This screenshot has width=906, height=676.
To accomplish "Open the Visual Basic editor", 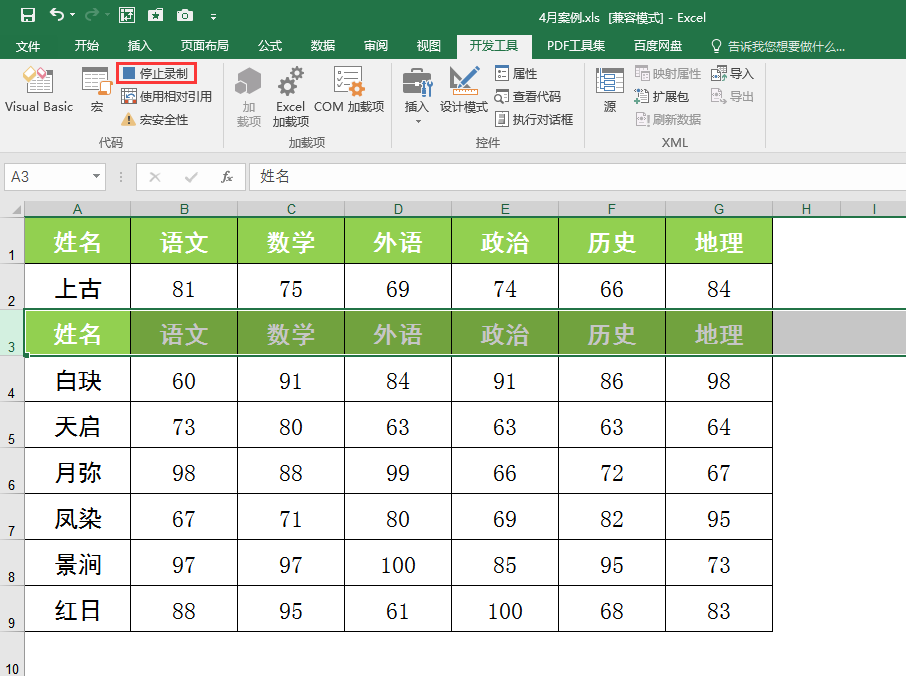I will click(x=39, y=90).
